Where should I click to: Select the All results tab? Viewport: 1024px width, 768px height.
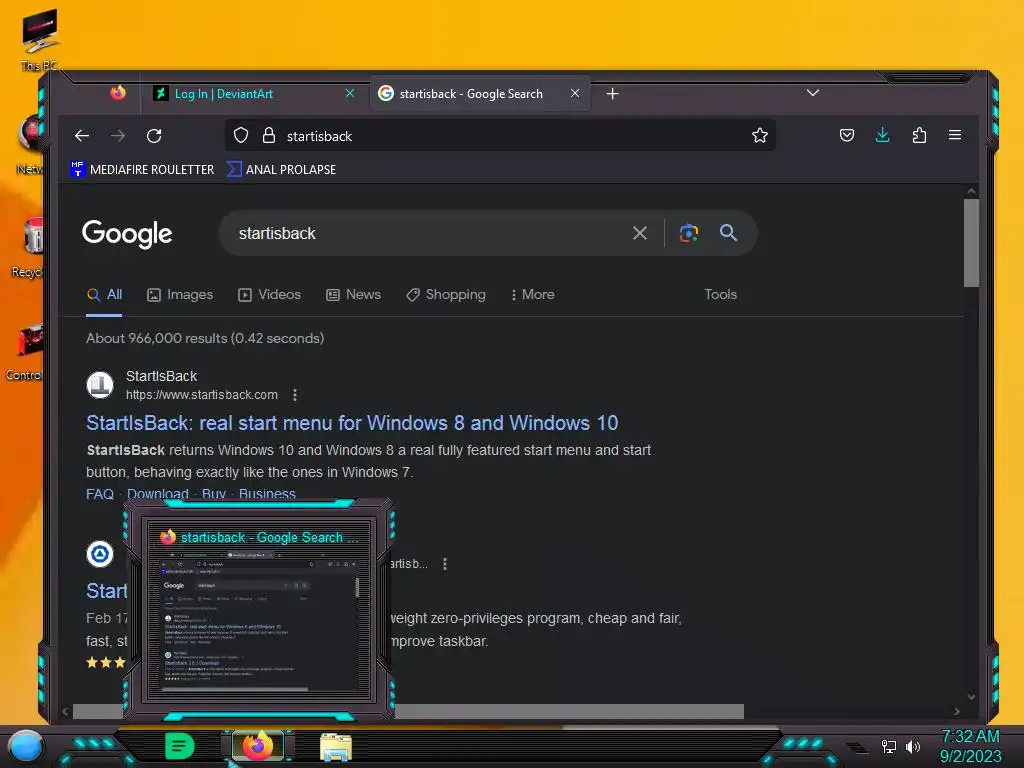pos(104,295)
